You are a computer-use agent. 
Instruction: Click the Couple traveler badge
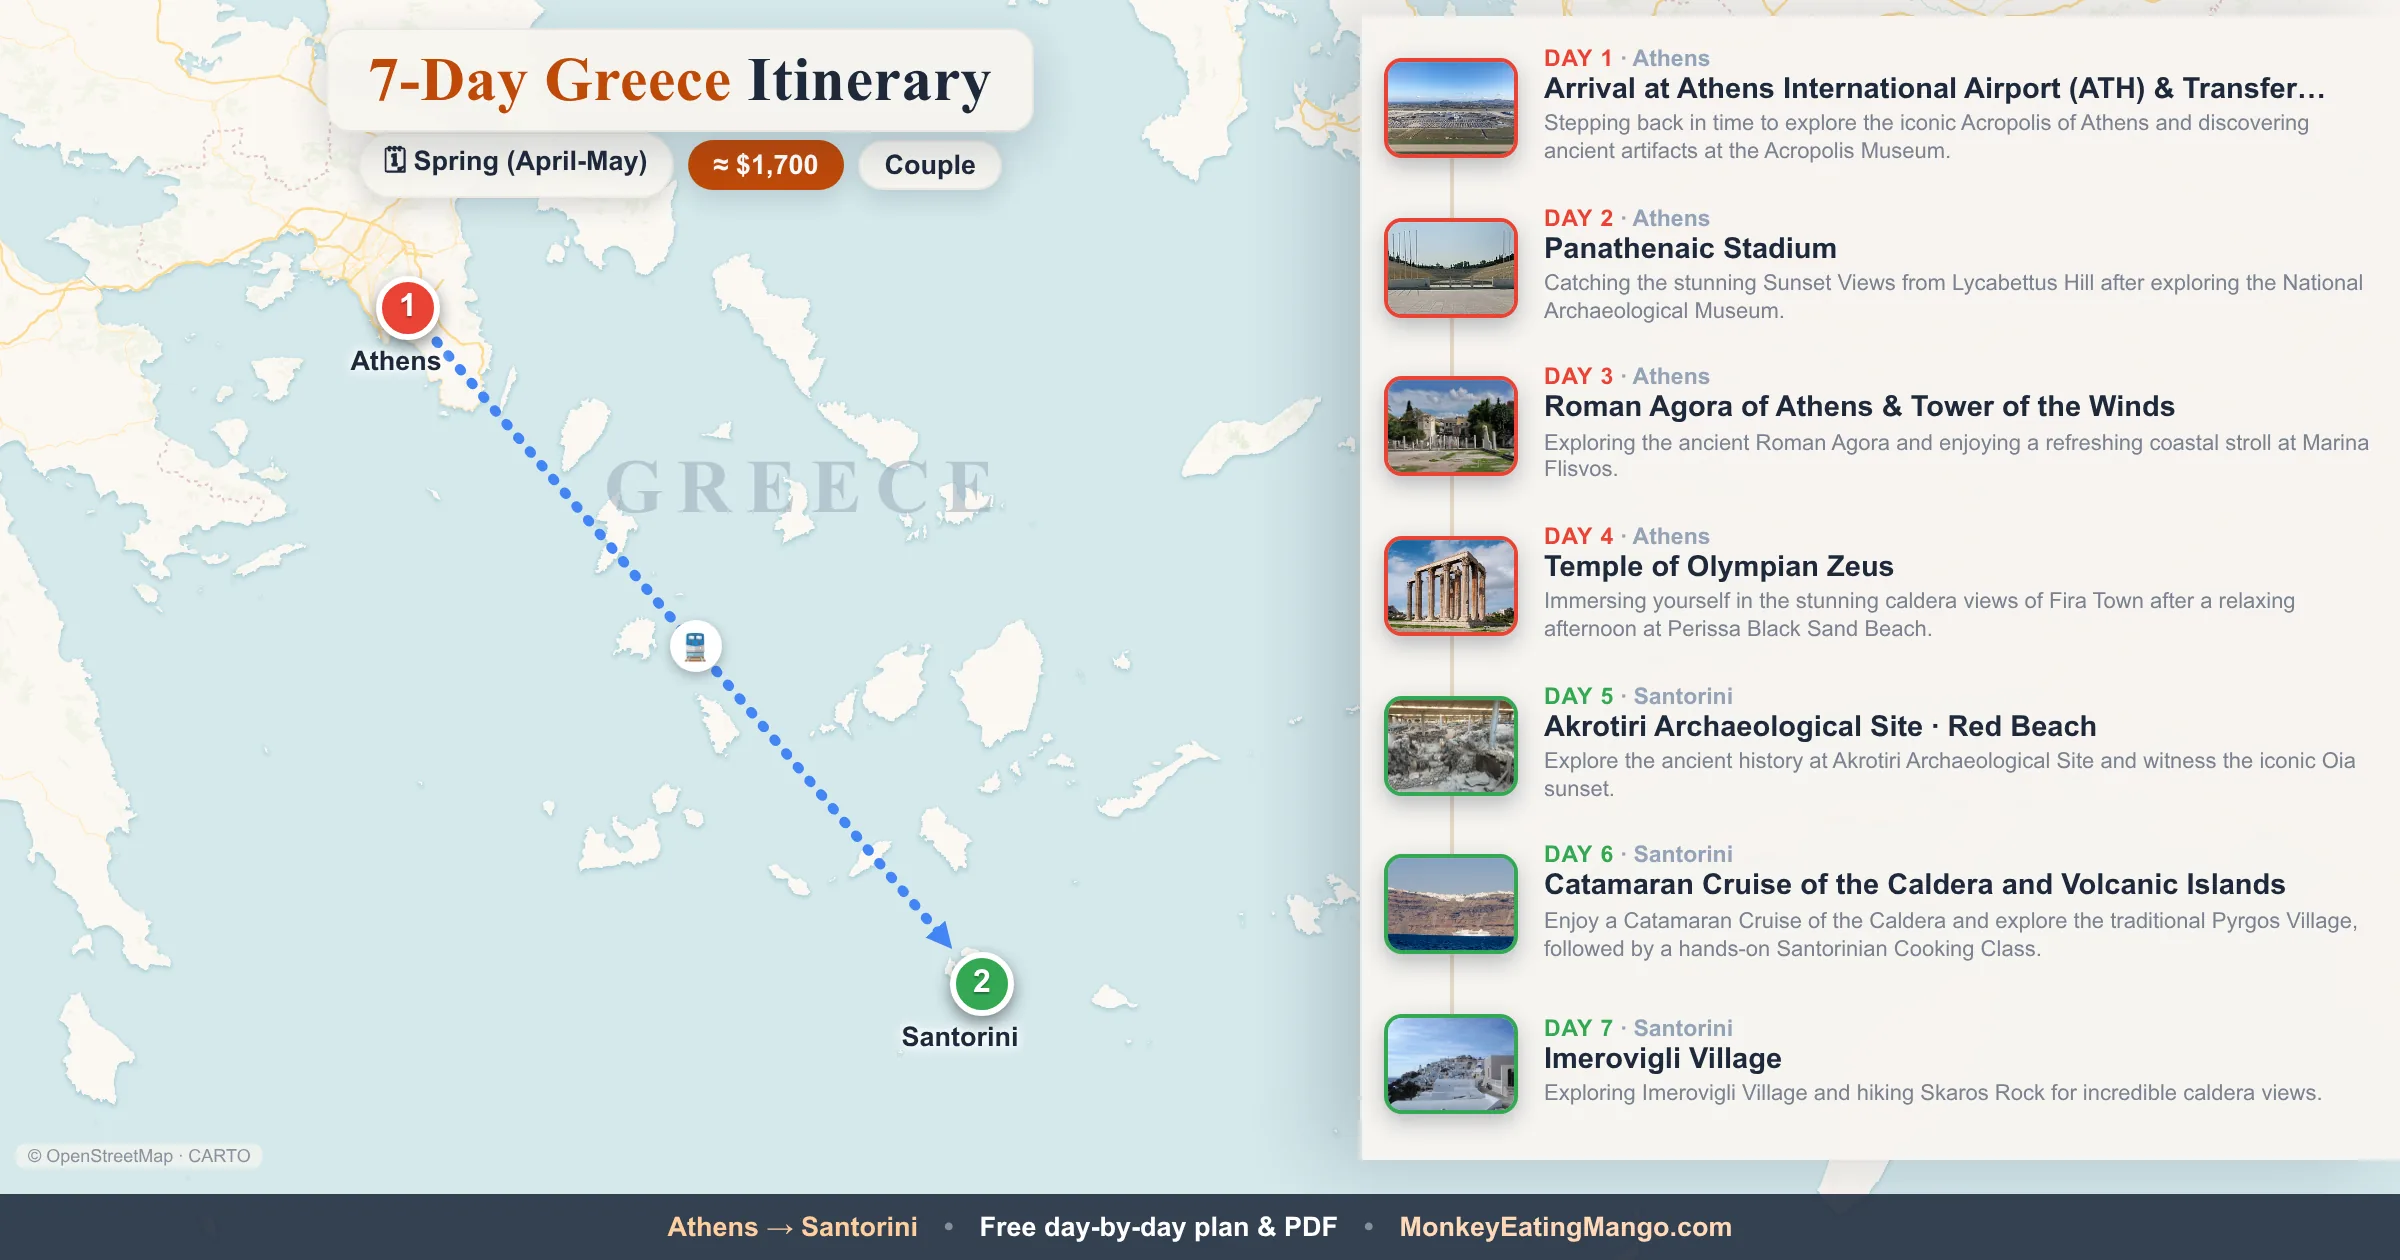coord(930,165)
